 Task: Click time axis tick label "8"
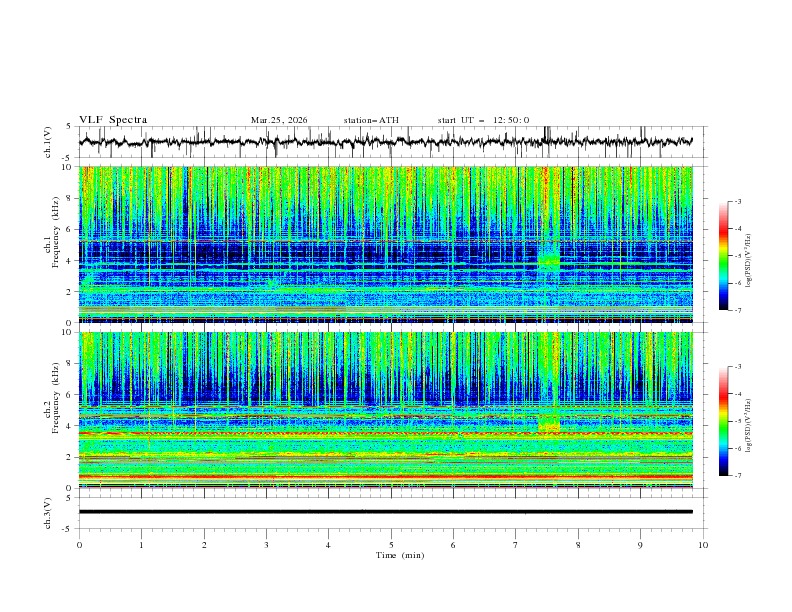pos(578,545)
